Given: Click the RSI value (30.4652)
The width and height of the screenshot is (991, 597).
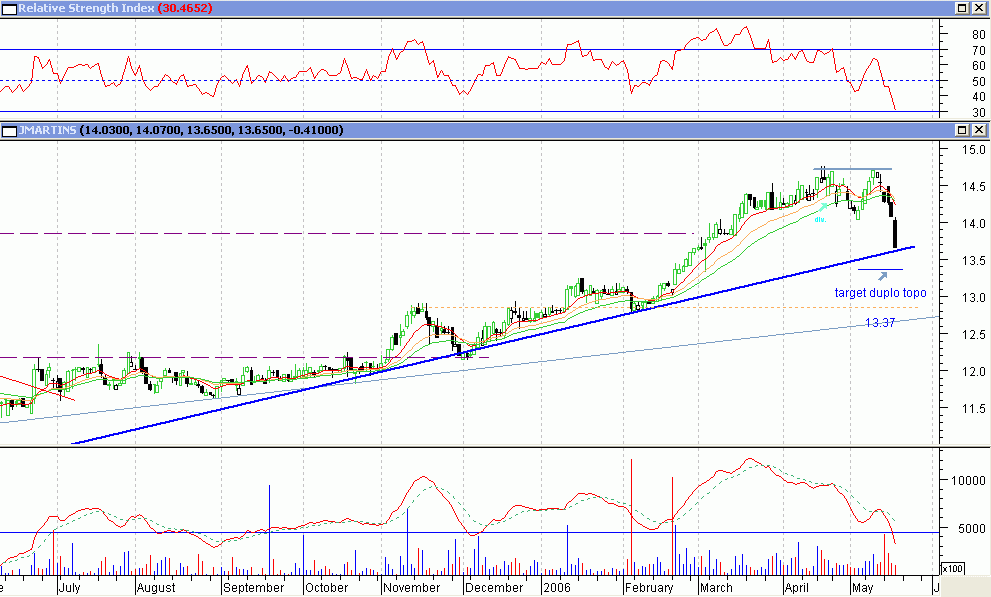Looking at the screenshot, I should pos(185,8).
